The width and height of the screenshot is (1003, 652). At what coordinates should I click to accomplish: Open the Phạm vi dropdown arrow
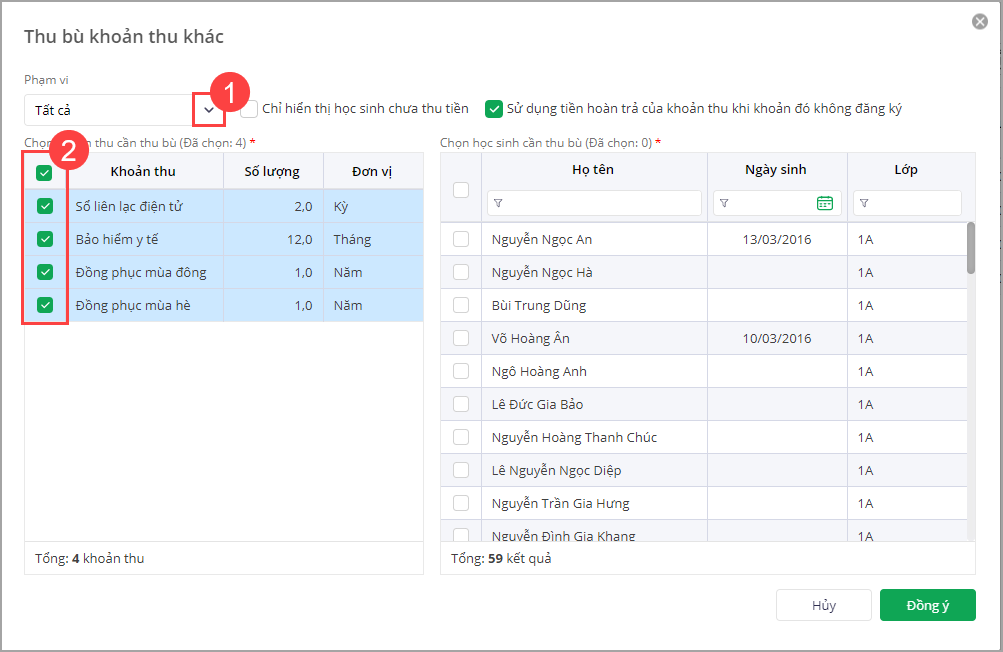click(x=209, y=110)
